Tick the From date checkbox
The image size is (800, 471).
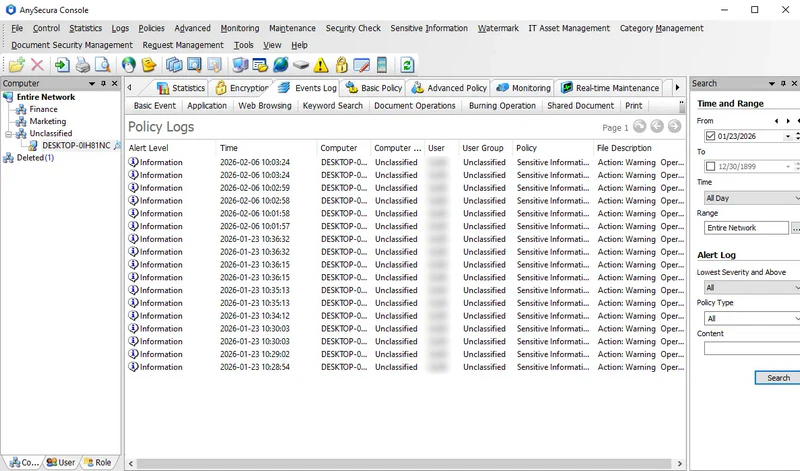(x=710, y=136)
